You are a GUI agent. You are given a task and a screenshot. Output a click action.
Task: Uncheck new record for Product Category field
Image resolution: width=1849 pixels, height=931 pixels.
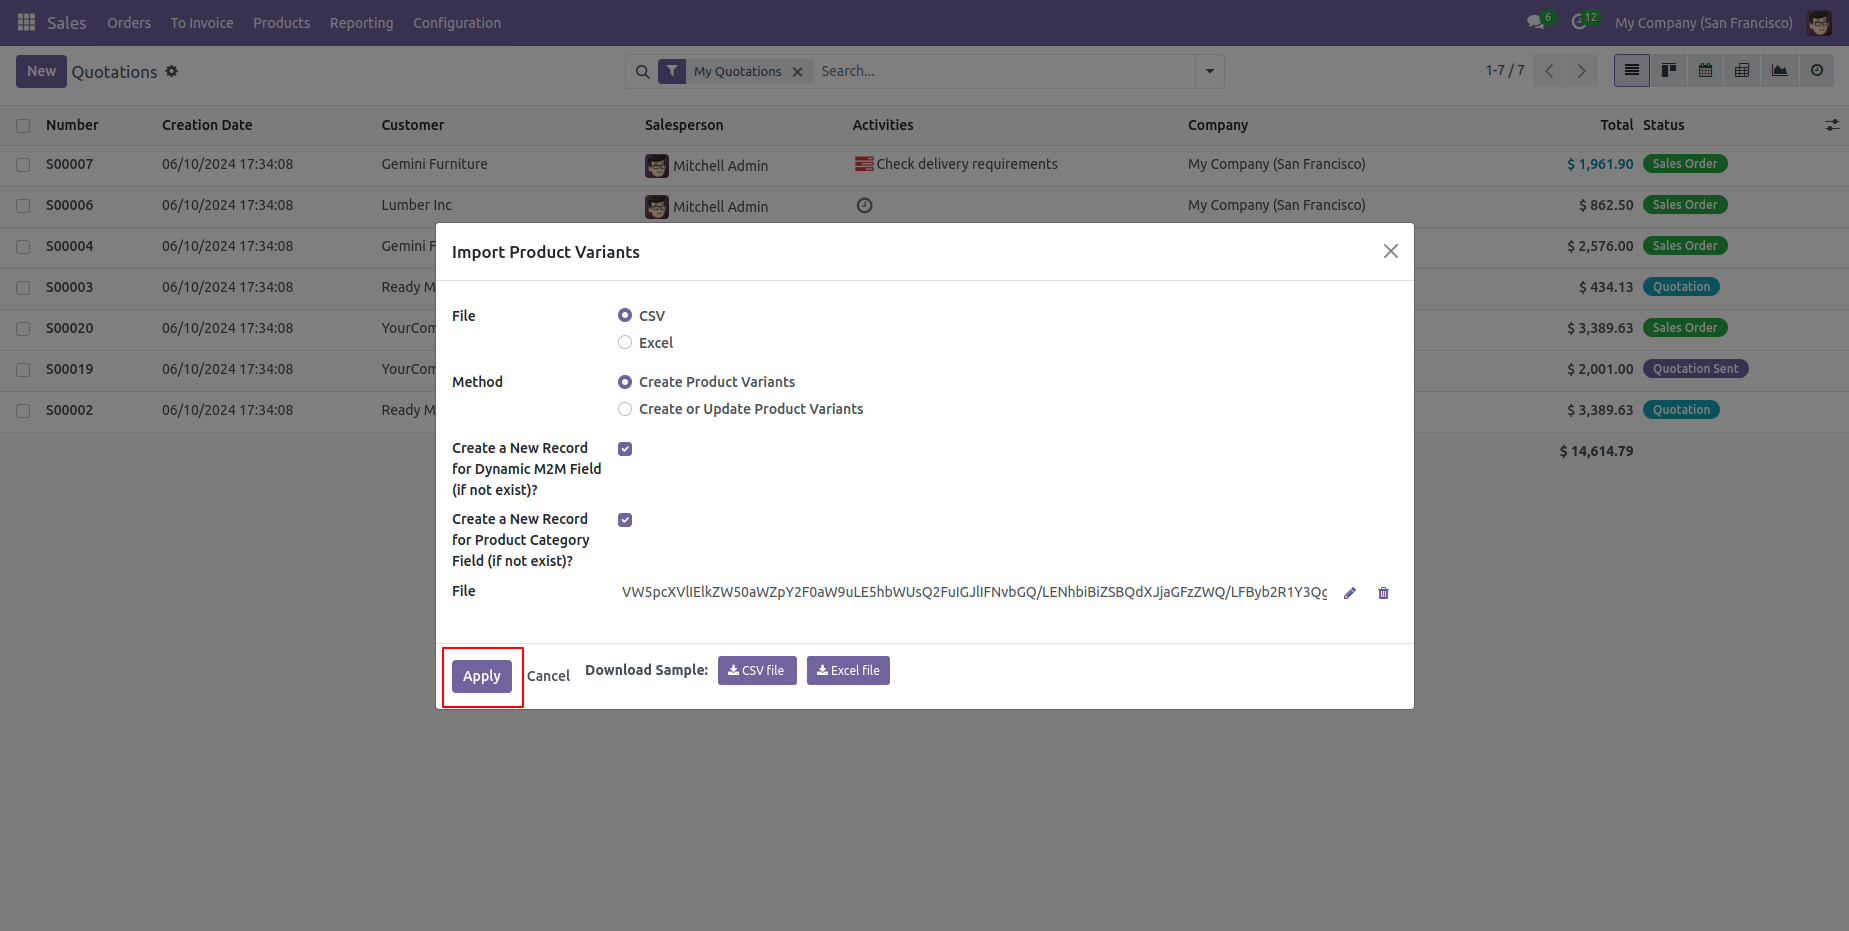tap(625, 520)
